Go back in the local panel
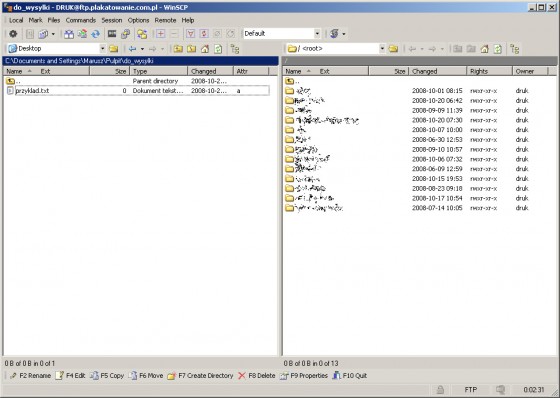This screenshot has width=560, height=398. (132, 49)
